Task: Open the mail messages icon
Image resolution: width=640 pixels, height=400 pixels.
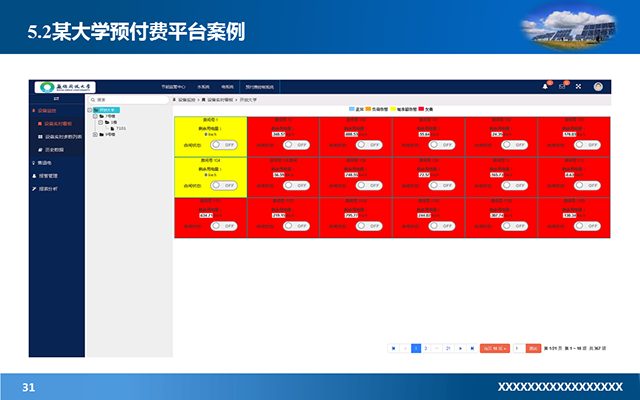Action: coord(562,87)
